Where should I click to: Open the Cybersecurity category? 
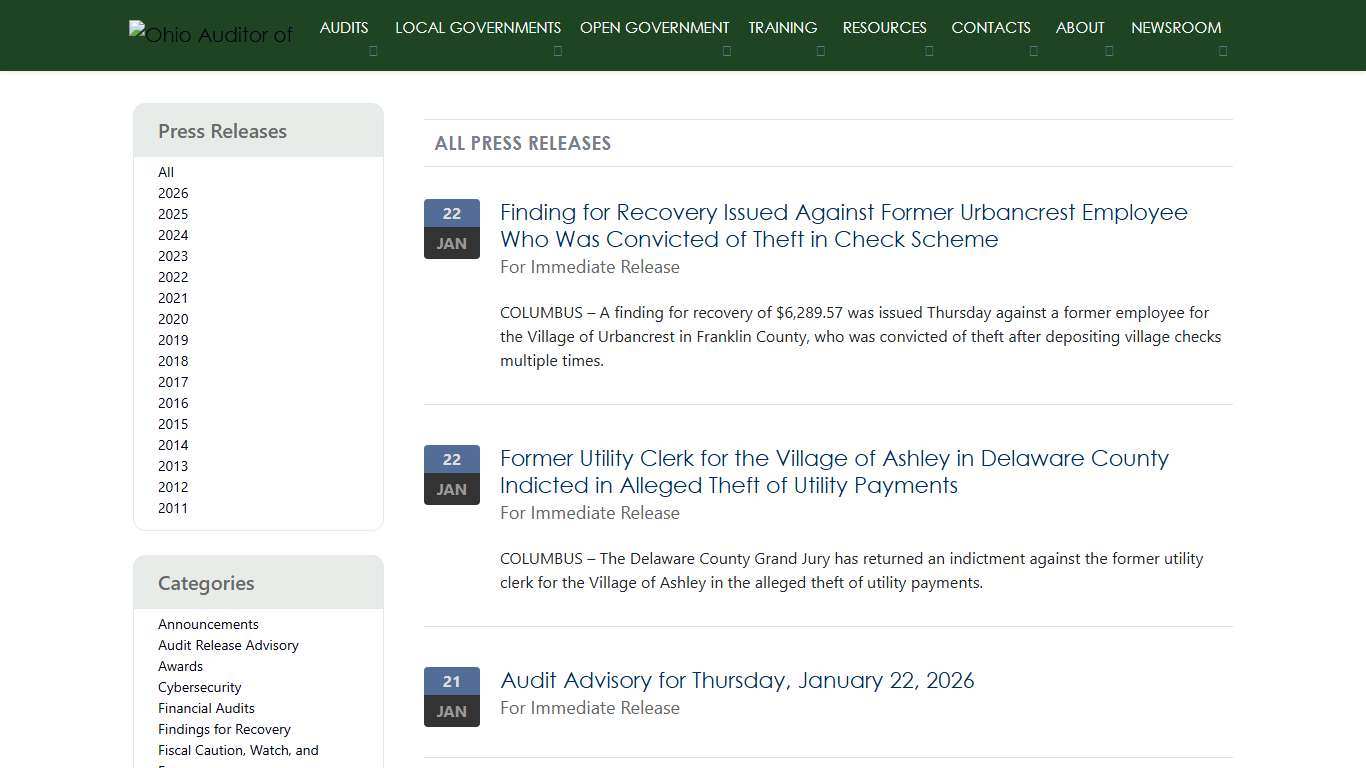[199, 687]
